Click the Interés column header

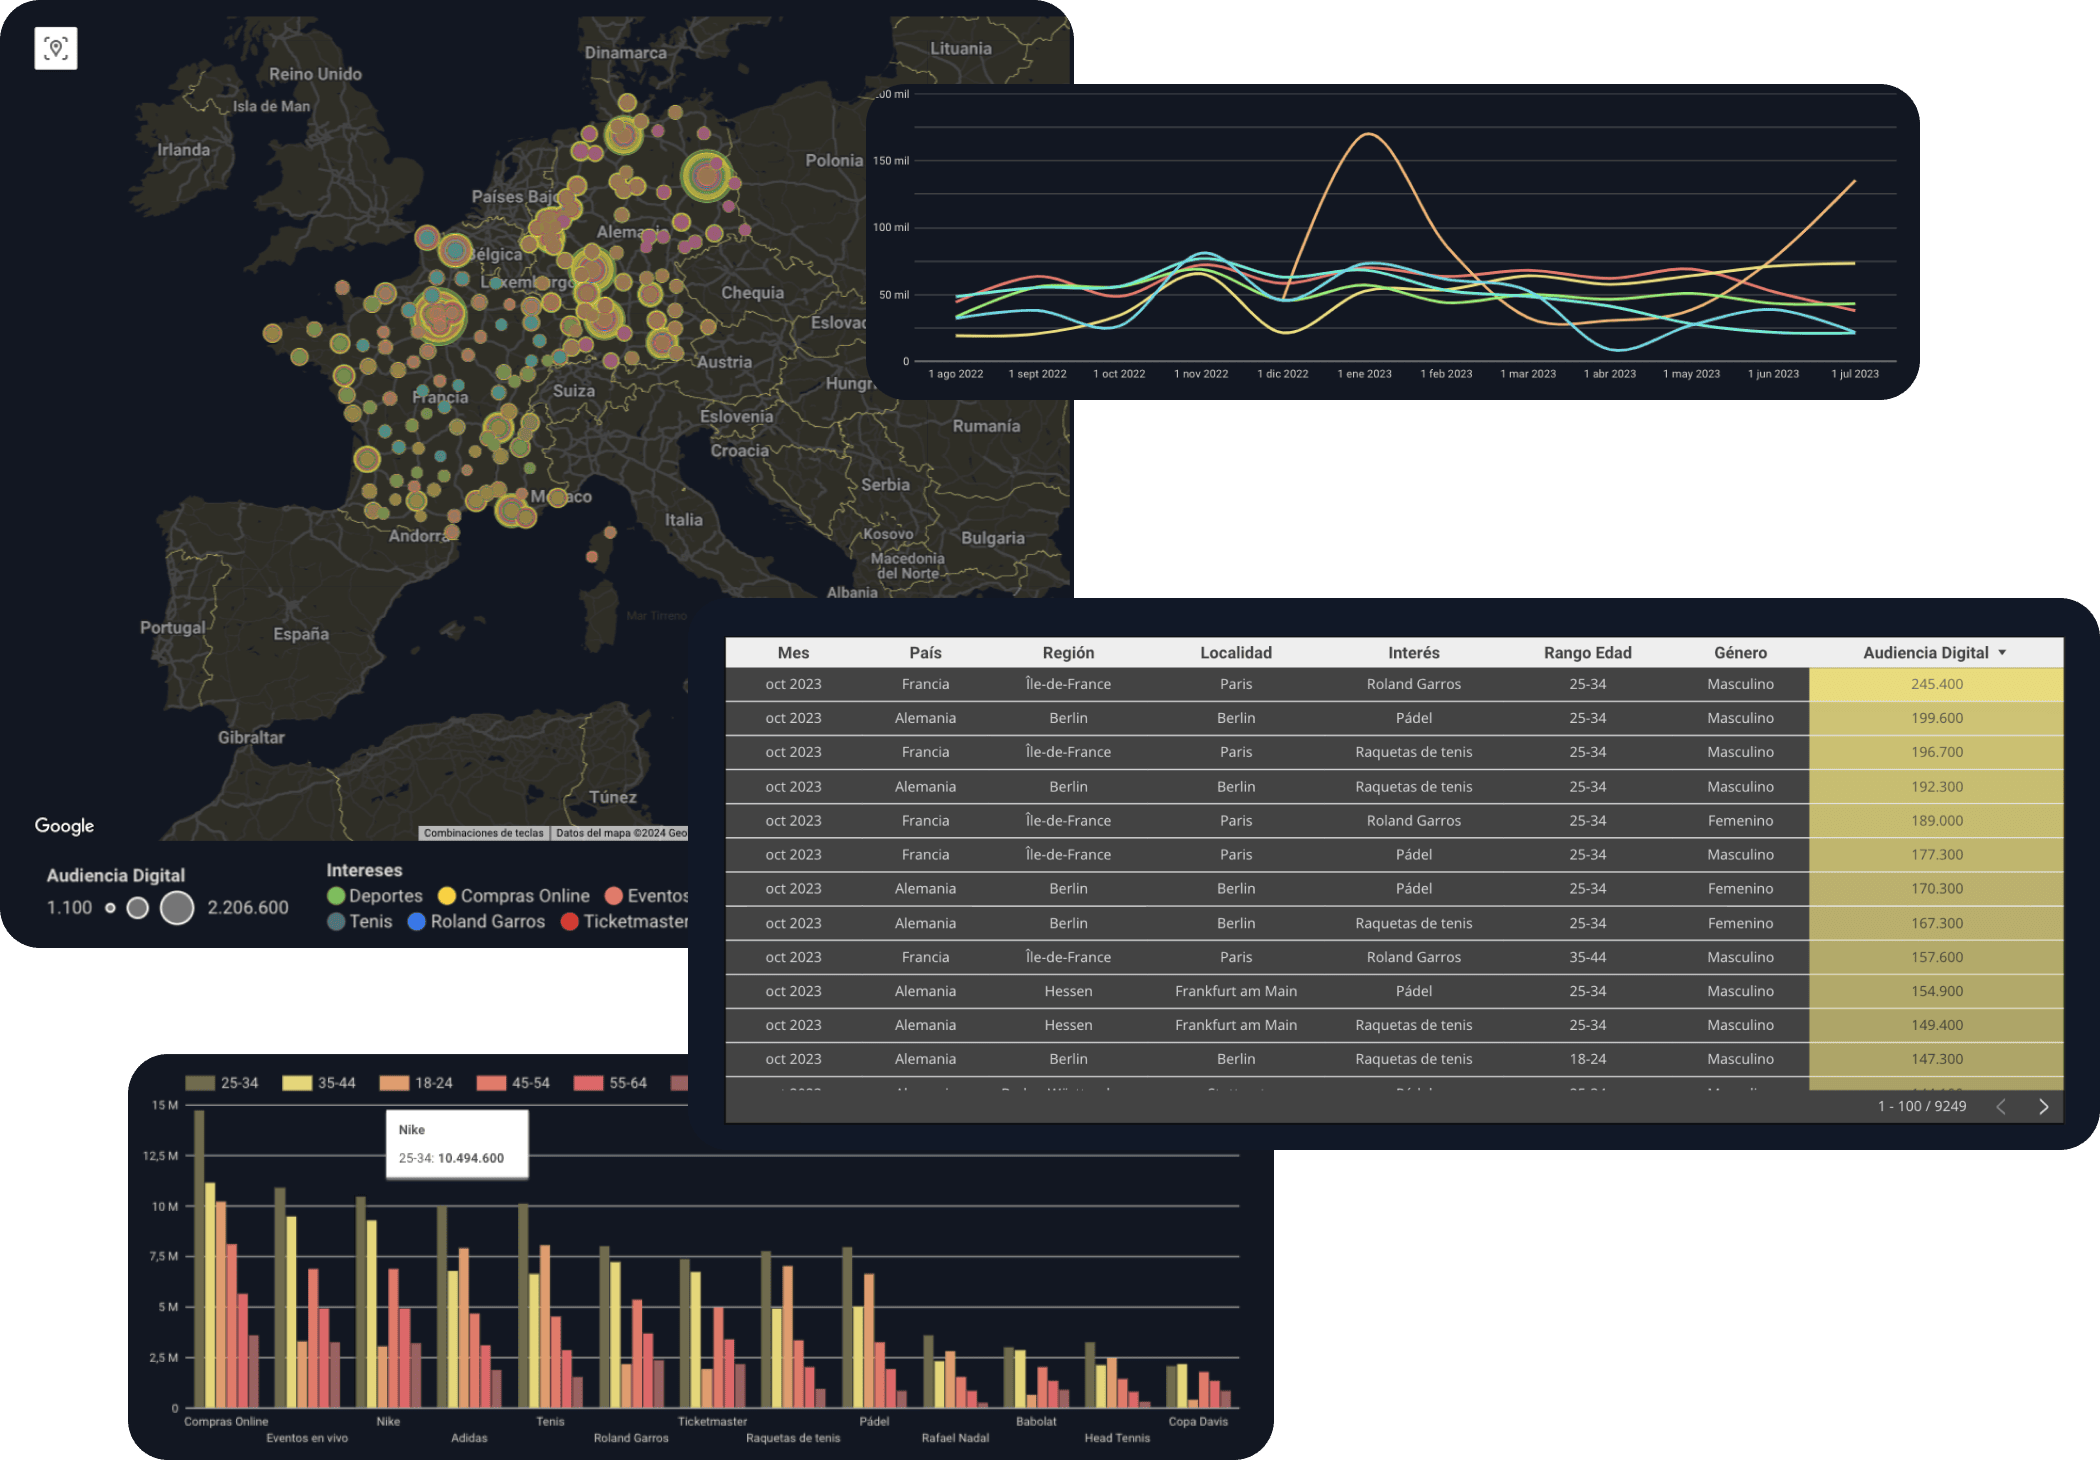[x=1413, y=653]
